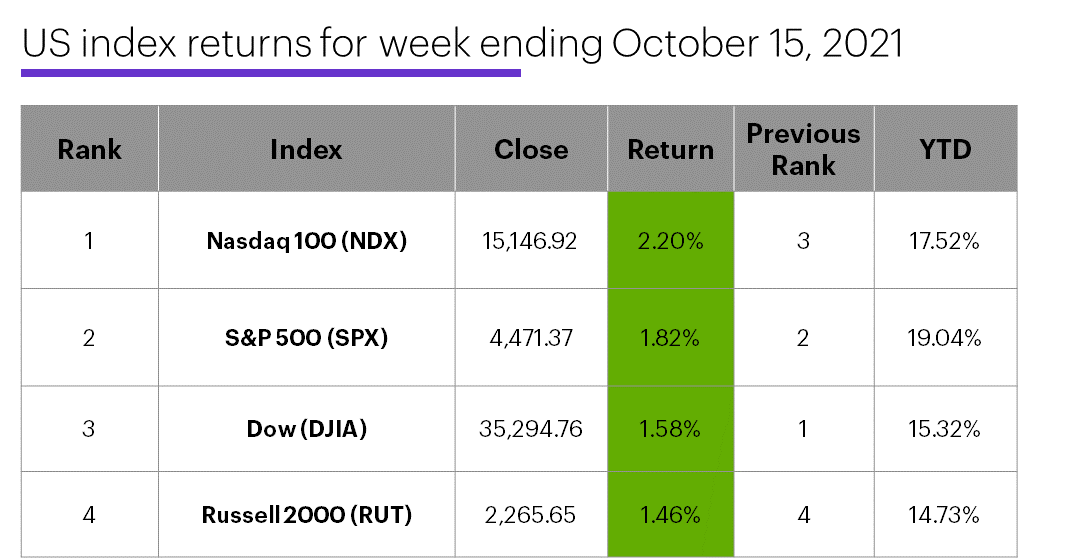Select the green 1.46% return cell
The image size is (1067, 558).
(x=670, y=516)
